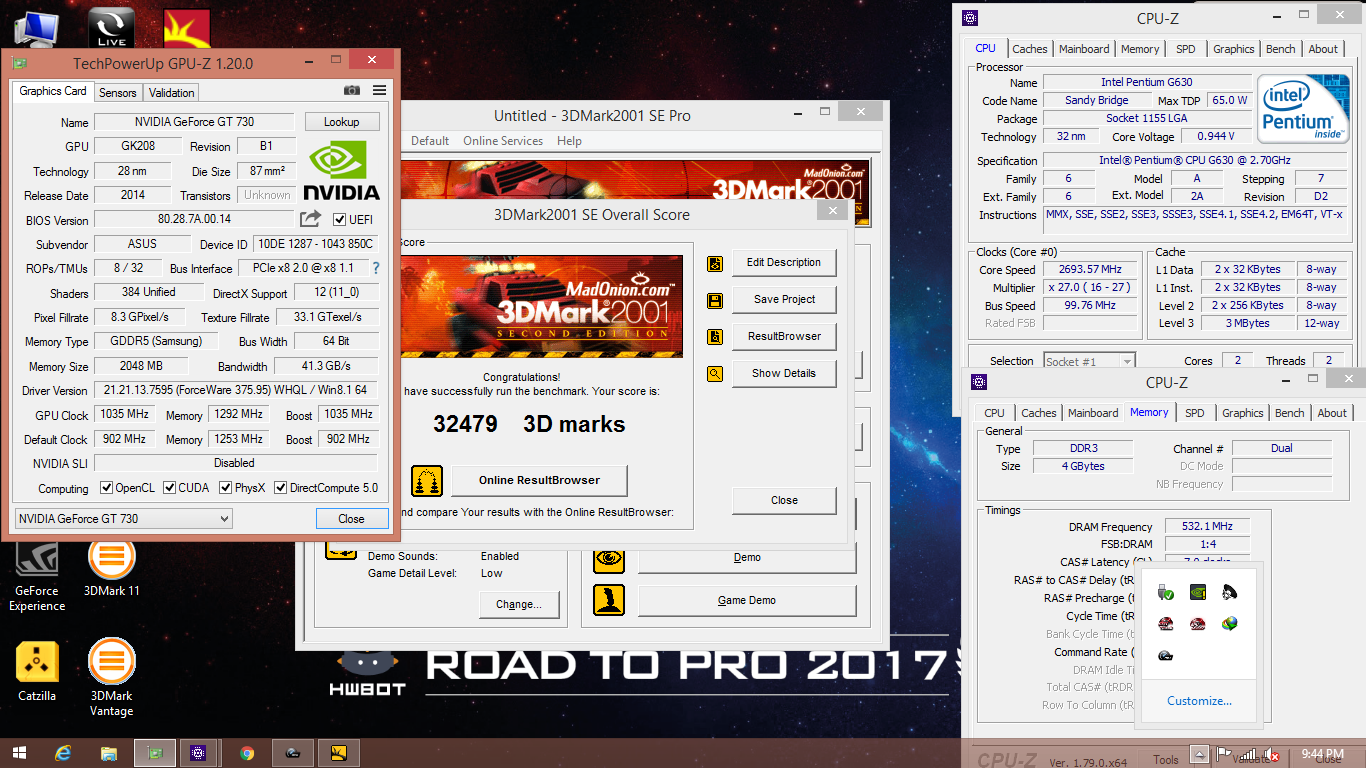
Task: Click Safely Remove Hardware tray icon
Action: pos(1164,592)
